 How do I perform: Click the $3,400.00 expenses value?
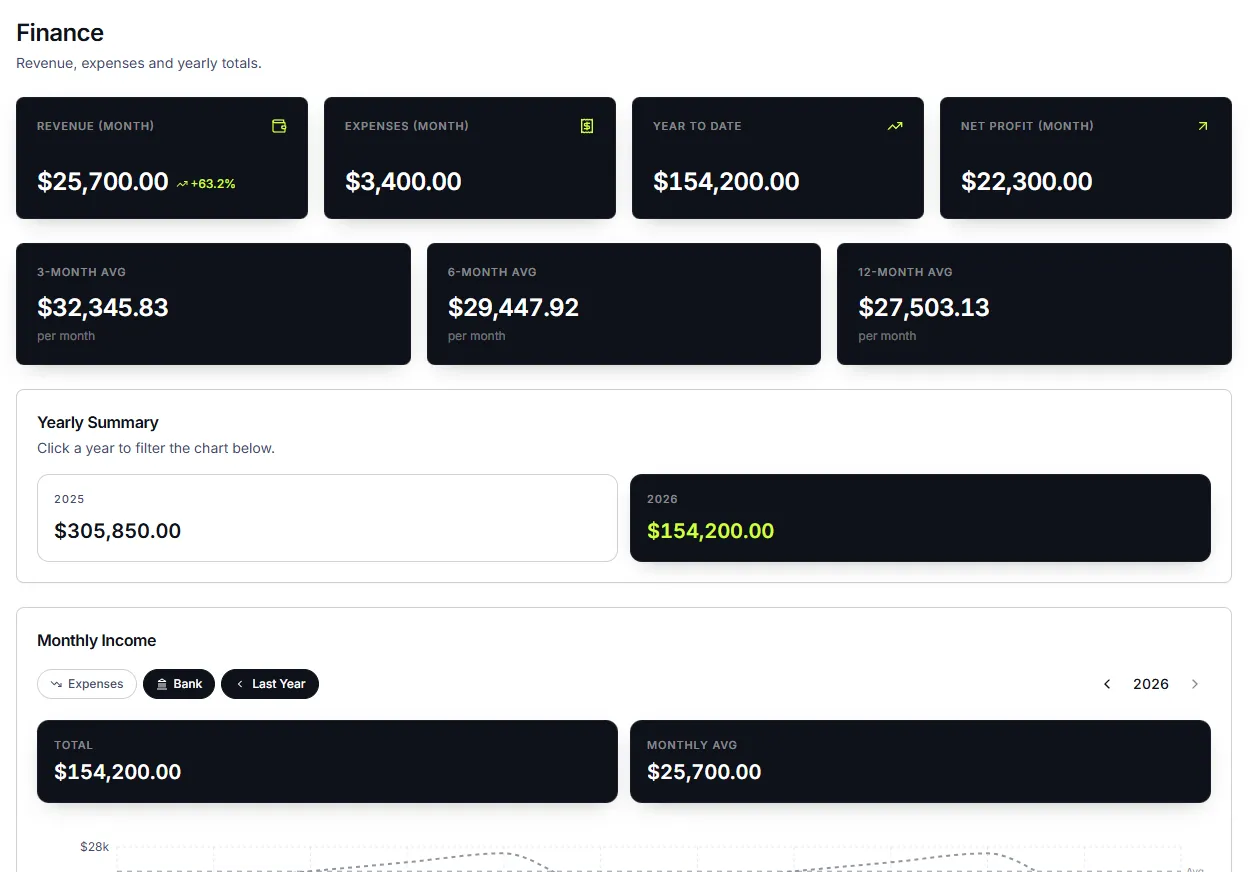tap(403, 181)
